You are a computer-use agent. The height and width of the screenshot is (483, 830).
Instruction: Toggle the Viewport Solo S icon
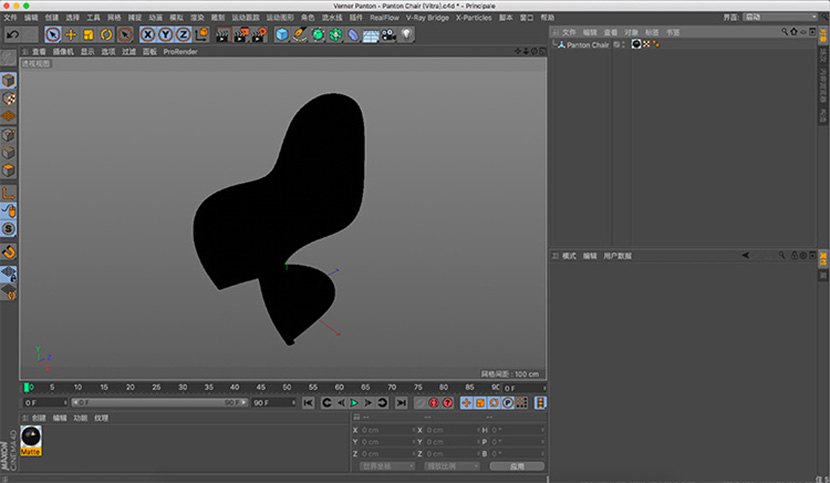point(8,229)
